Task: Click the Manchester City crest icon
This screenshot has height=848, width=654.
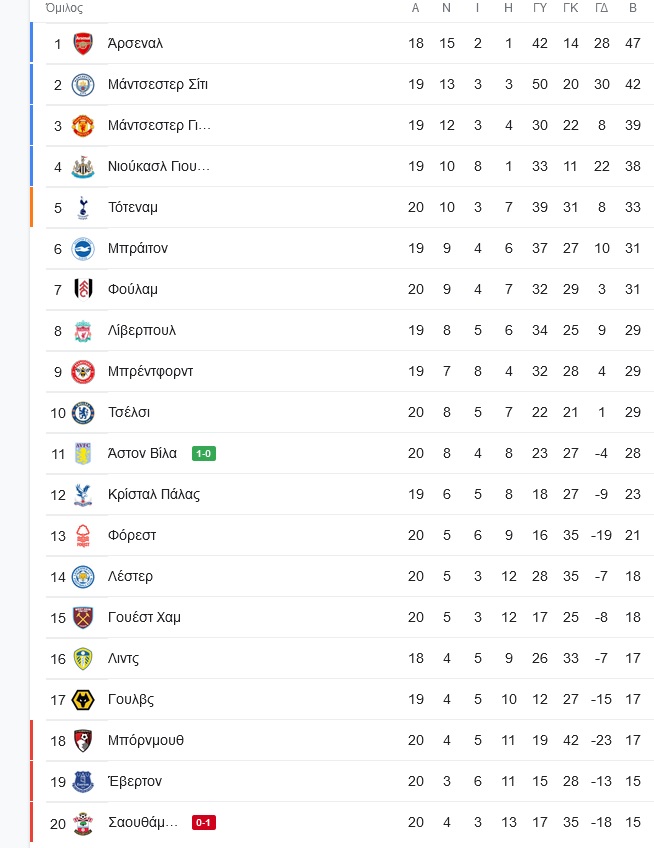Action: coord(83,85)
